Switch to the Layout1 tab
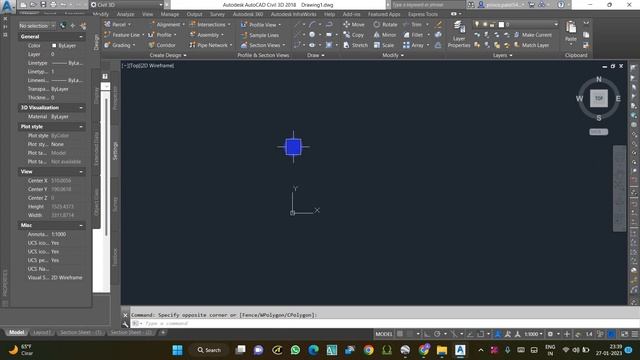The height and width of the screenshot is (360, 640). point(42,333)
